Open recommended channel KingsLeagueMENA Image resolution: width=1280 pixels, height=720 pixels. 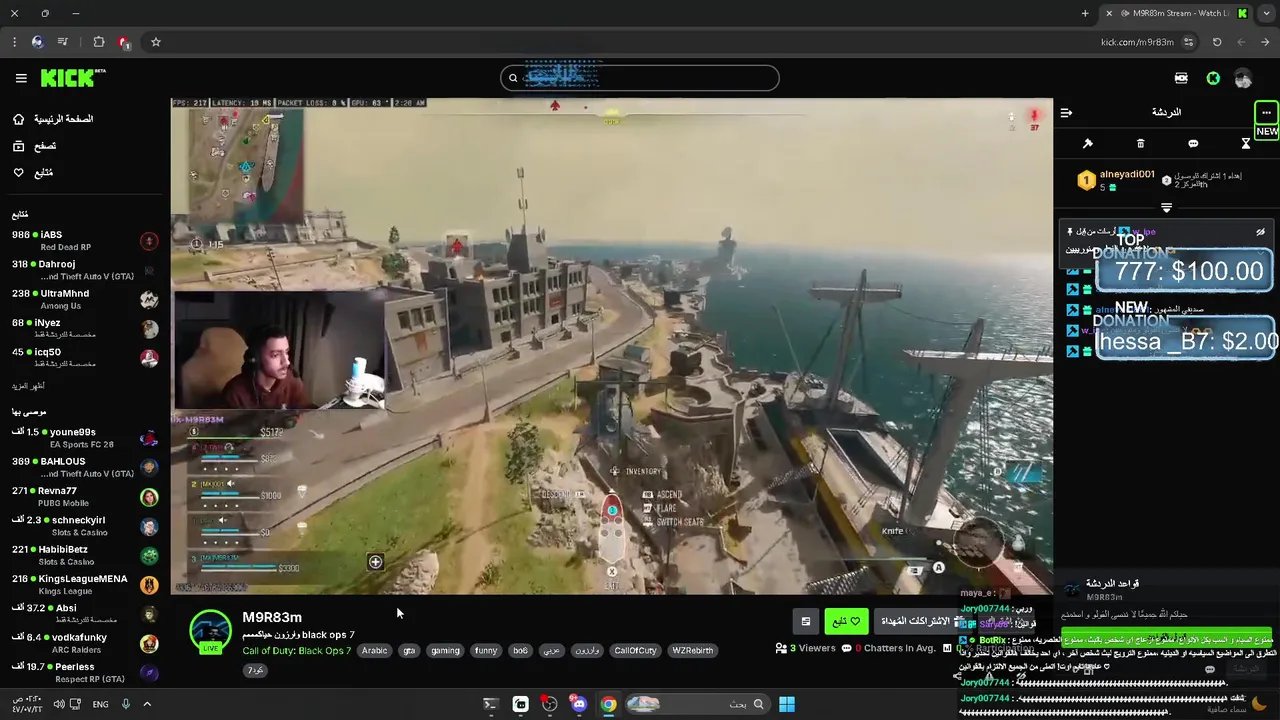pos(85,584)
